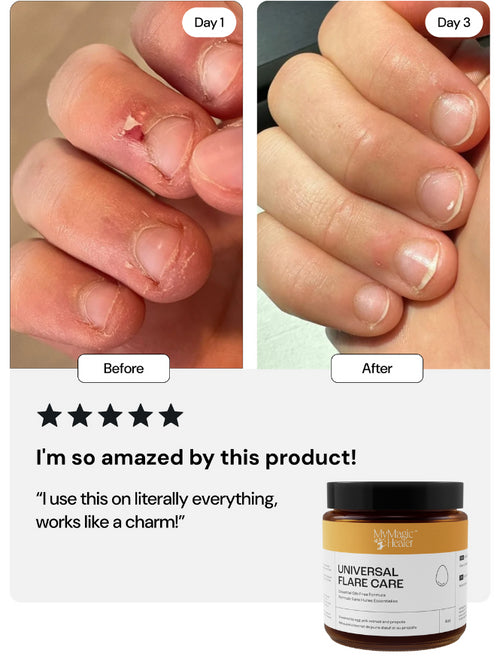Open the Day 3 after photo
Screen dimensions: 500x662
(x=373, y=184)
